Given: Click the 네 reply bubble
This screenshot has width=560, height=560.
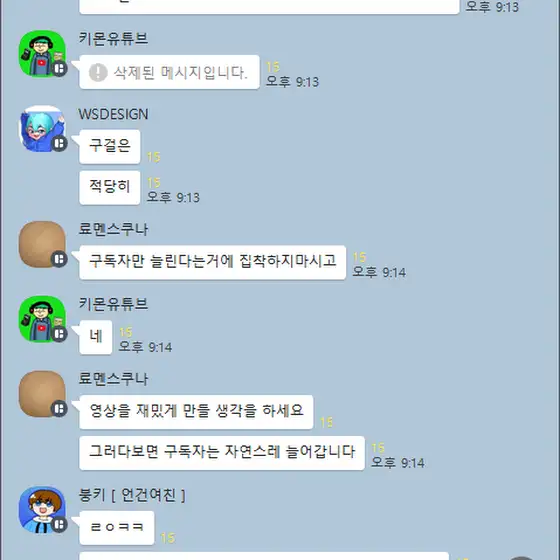Looking at the screenshot, I should point(96,337).
